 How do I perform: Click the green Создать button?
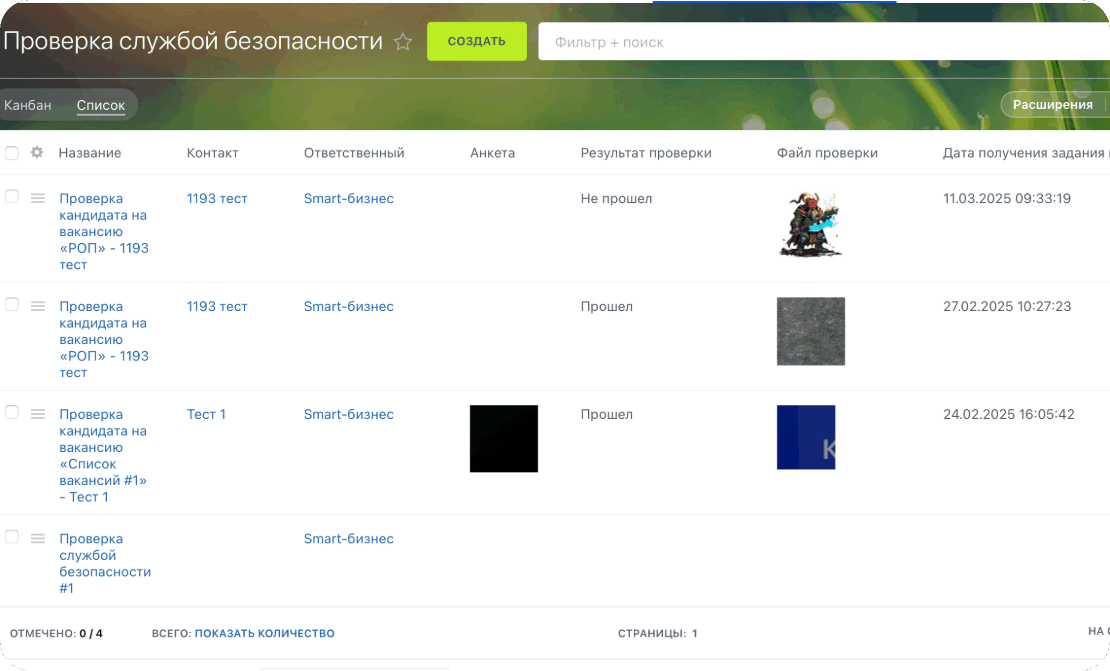coord(476,42)
